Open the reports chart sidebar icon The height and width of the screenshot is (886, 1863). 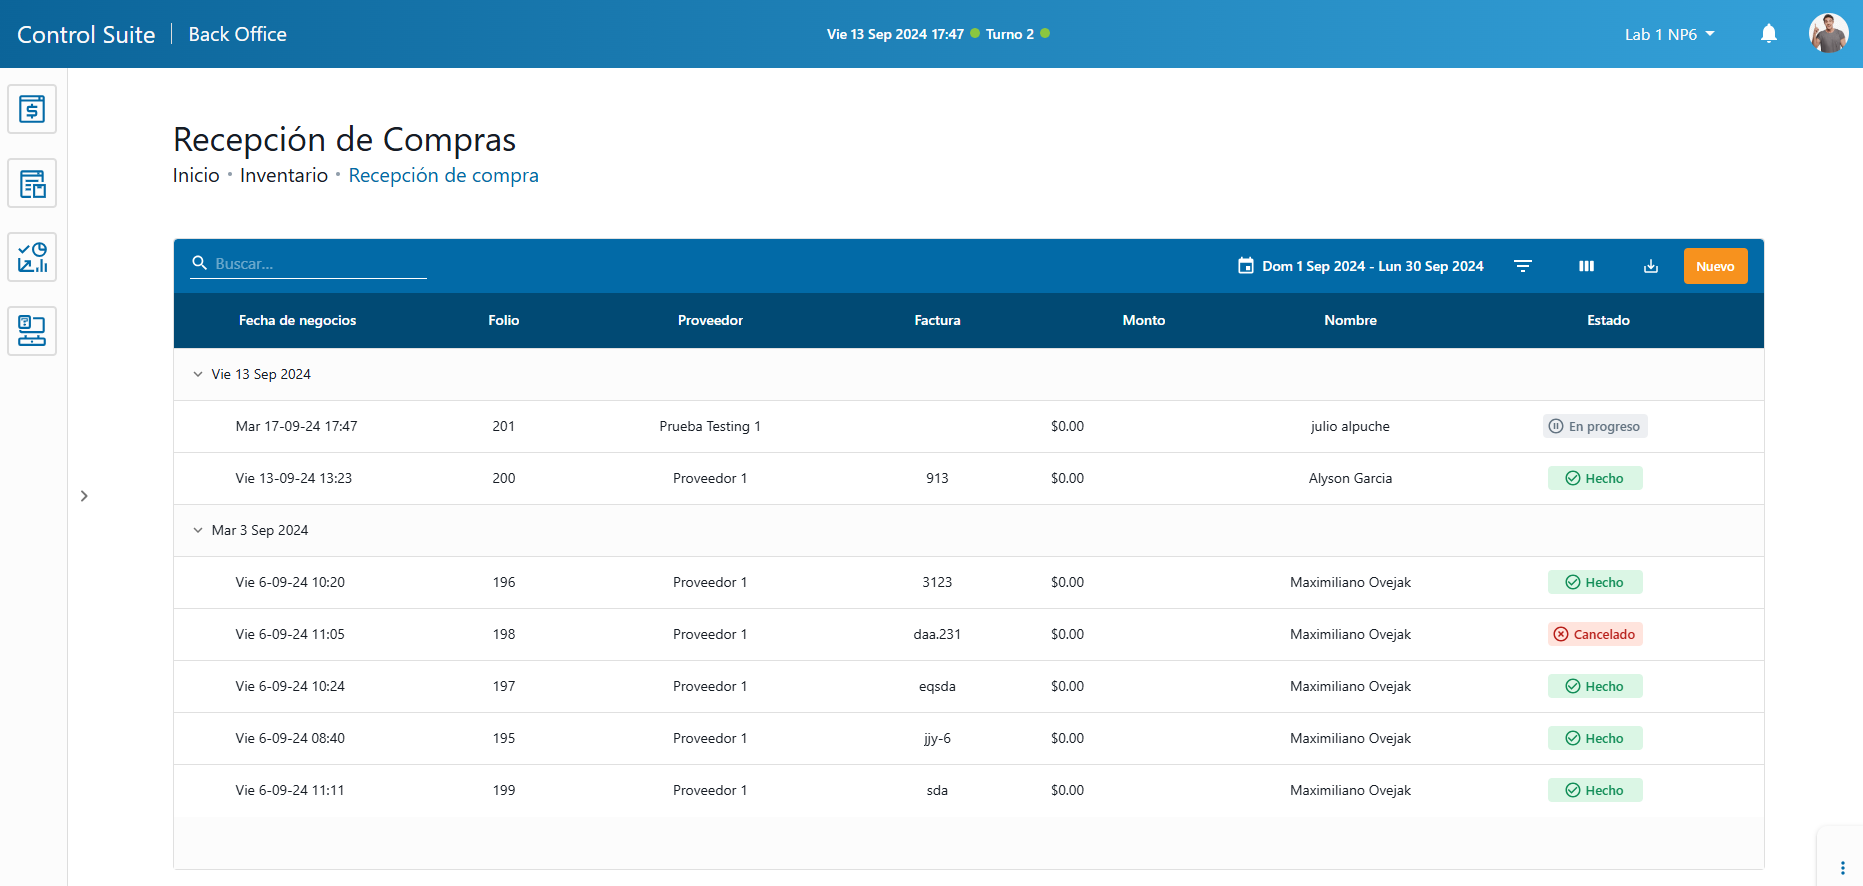pyautogui.click(x=32, y=257)
